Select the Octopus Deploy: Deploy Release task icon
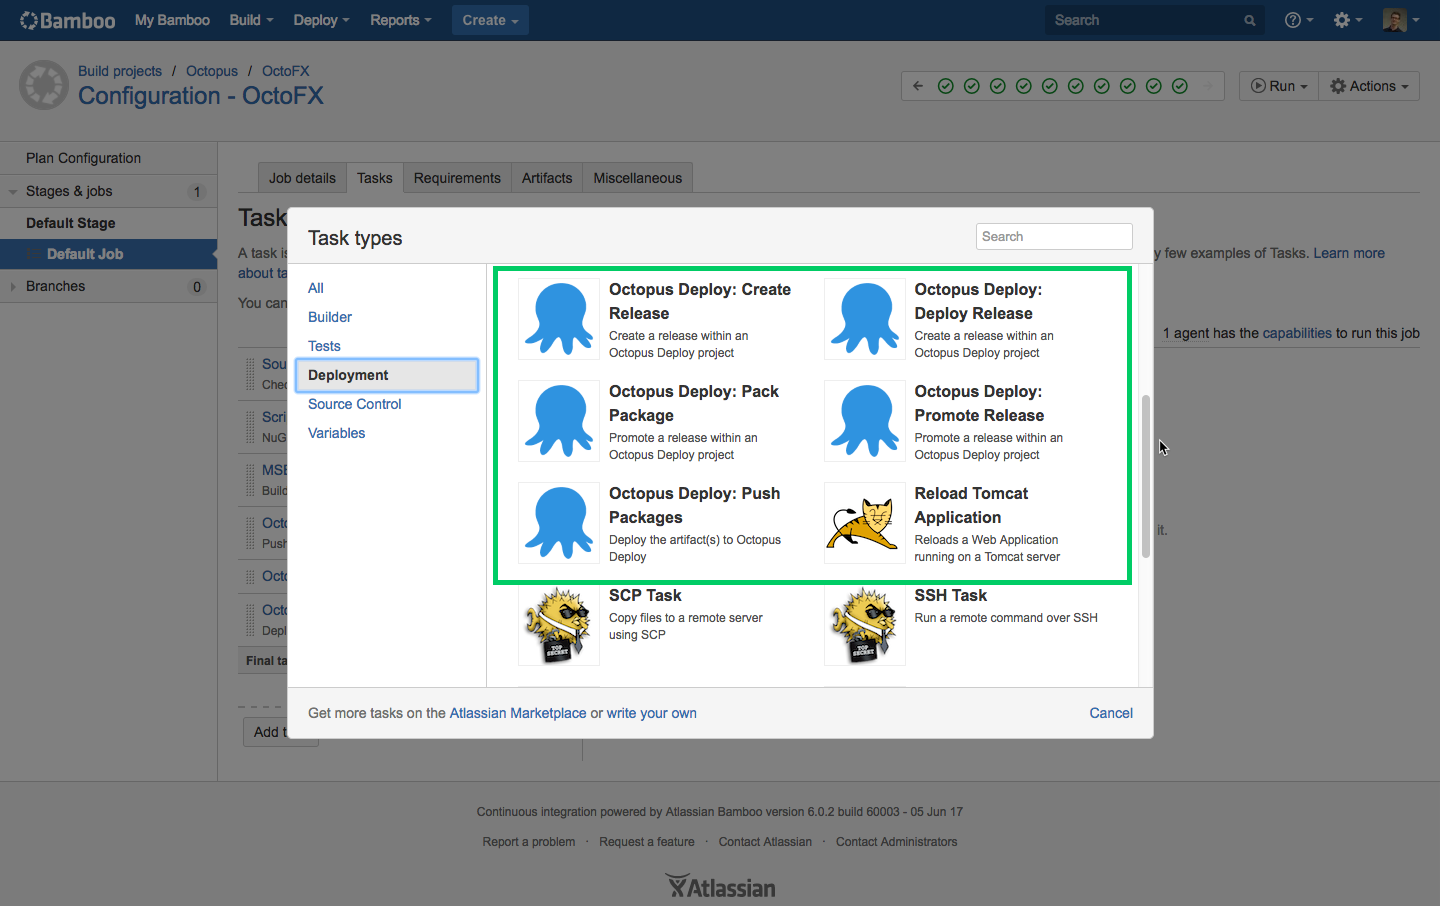The width and height of the screenshot is (1440, 906). point(864,318)
